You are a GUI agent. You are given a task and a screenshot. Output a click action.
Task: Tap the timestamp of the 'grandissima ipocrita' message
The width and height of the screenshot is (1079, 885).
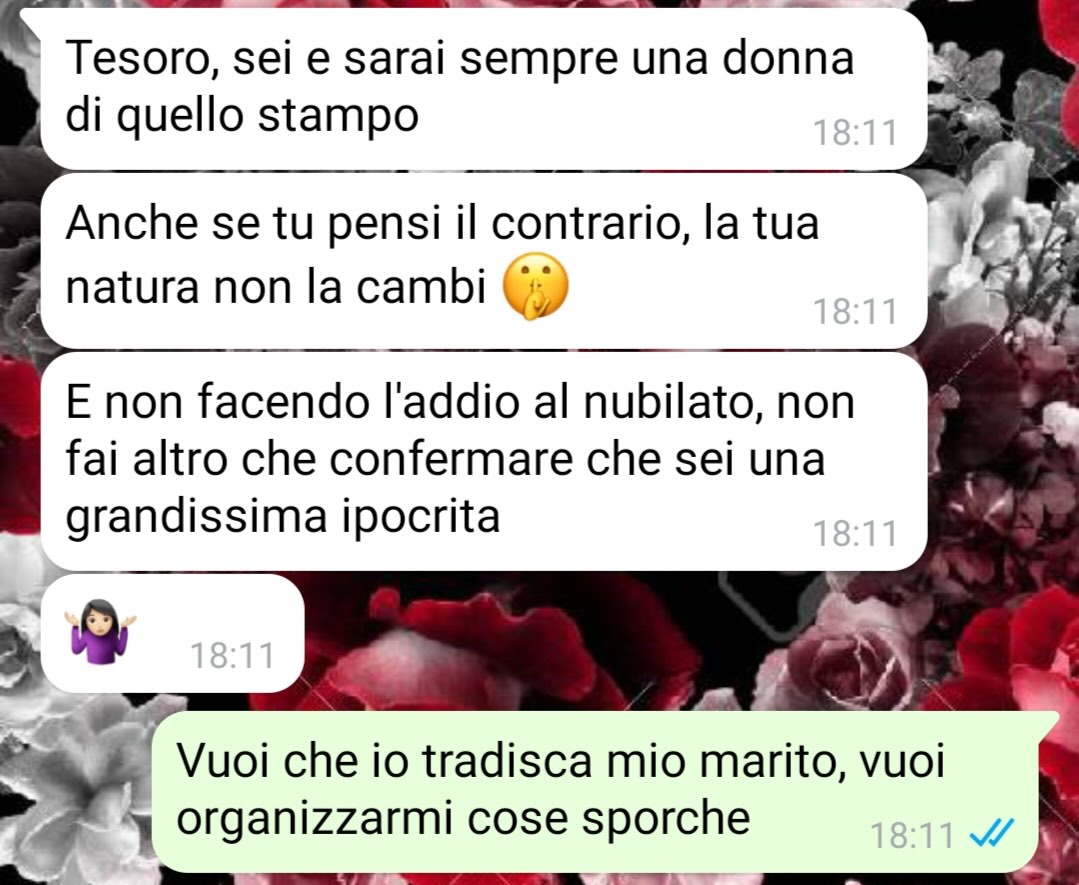(x=855, y=533)
